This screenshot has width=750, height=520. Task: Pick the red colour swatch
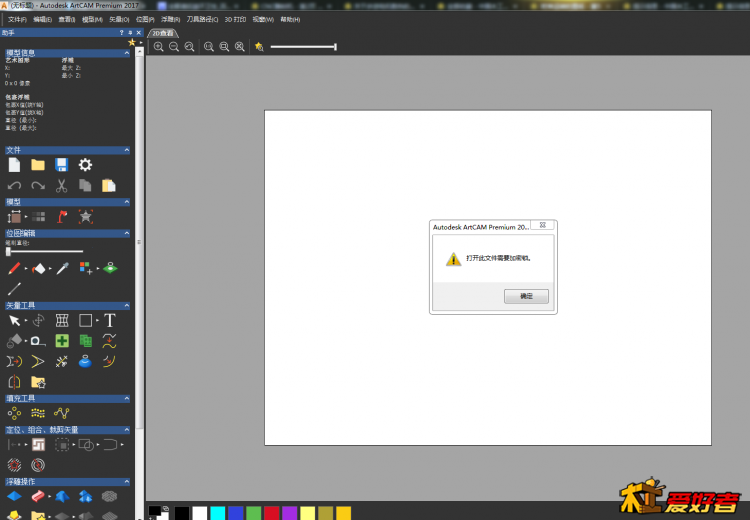pos(272,513)
